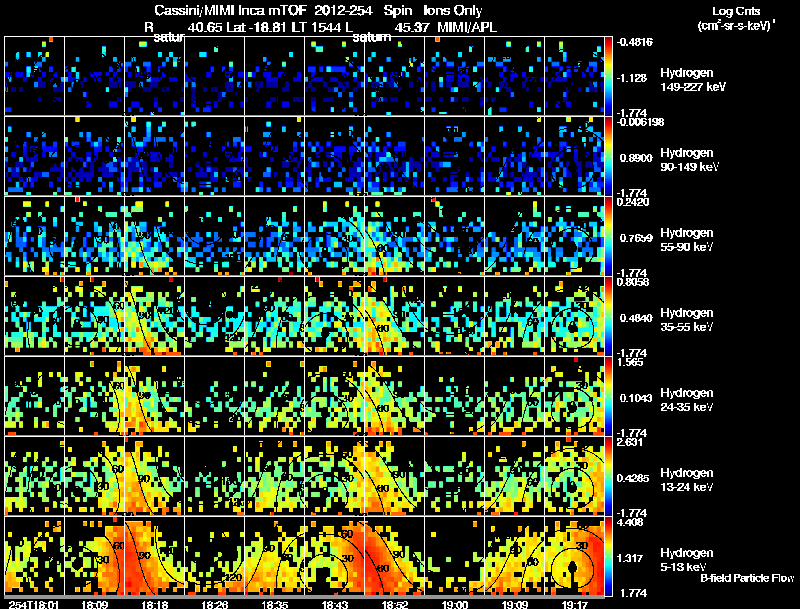Select the 13-24 keV image at 18:52
The image size is (800, 609).
(x=394, y=476)
